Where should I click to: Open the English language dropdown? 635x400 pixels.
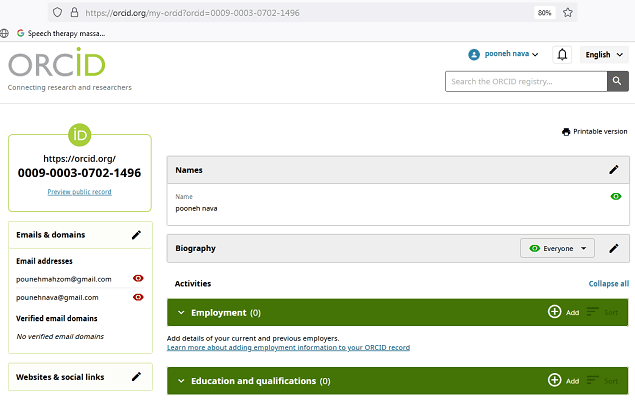(x=604, y=55)
